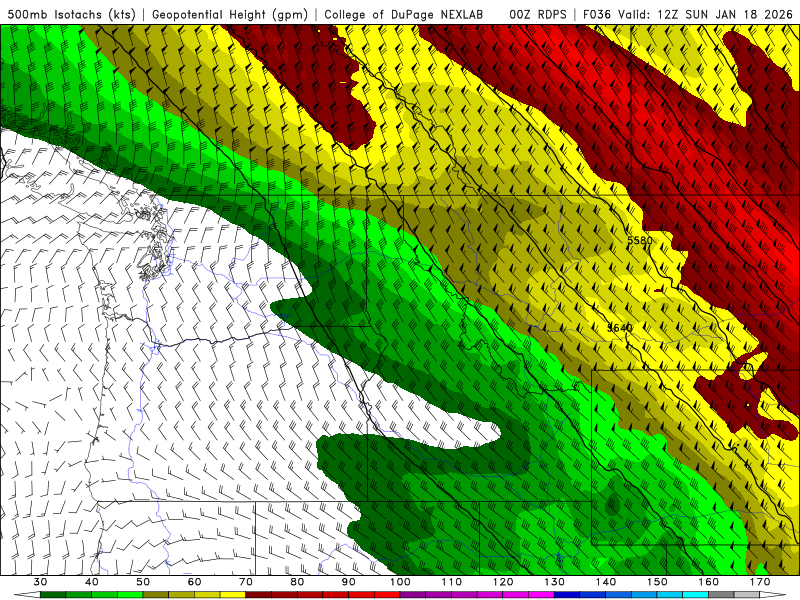Select the bright red 95–100 kt swatch
This screenshot has height=600, width=800.
click(x=387, y=595)
